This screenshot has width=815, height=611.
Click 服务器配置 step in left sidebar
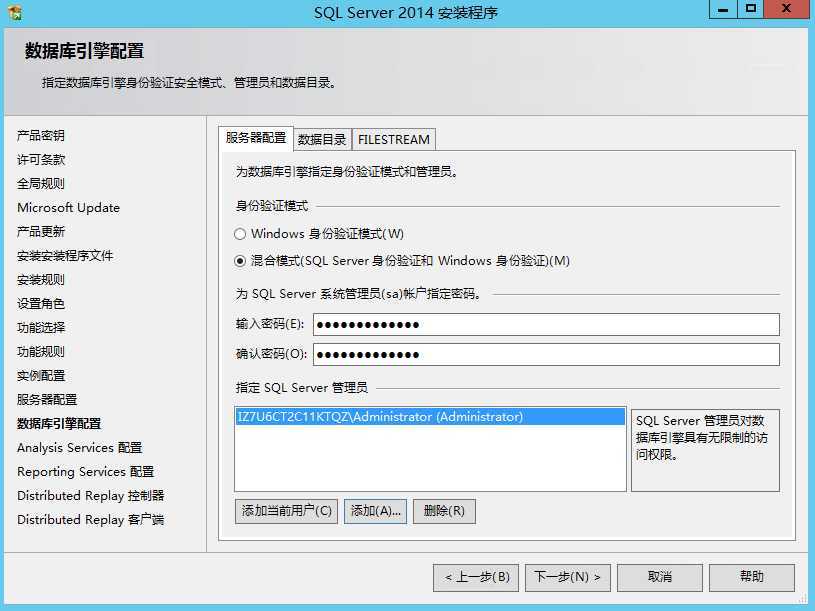click(47, 400)
